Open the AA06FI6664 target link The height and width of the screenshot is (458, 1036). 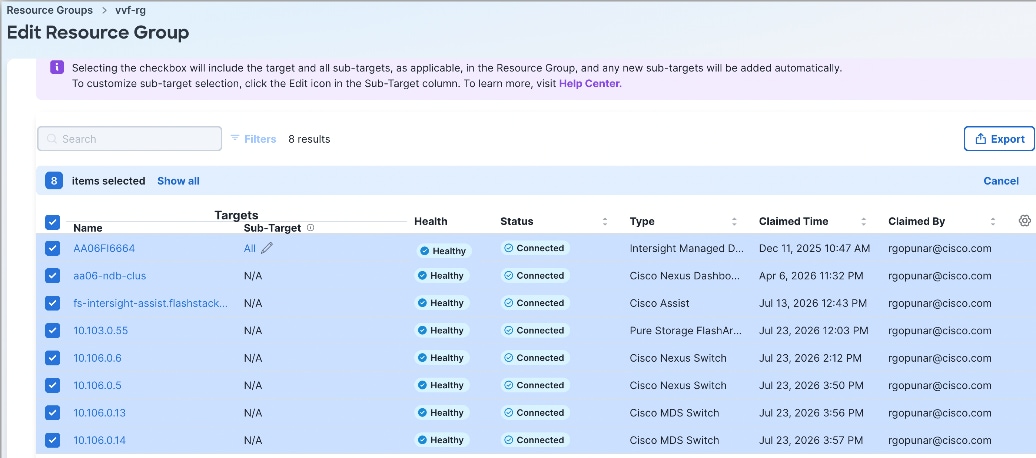pyautogui.click(x=104, y=248)
